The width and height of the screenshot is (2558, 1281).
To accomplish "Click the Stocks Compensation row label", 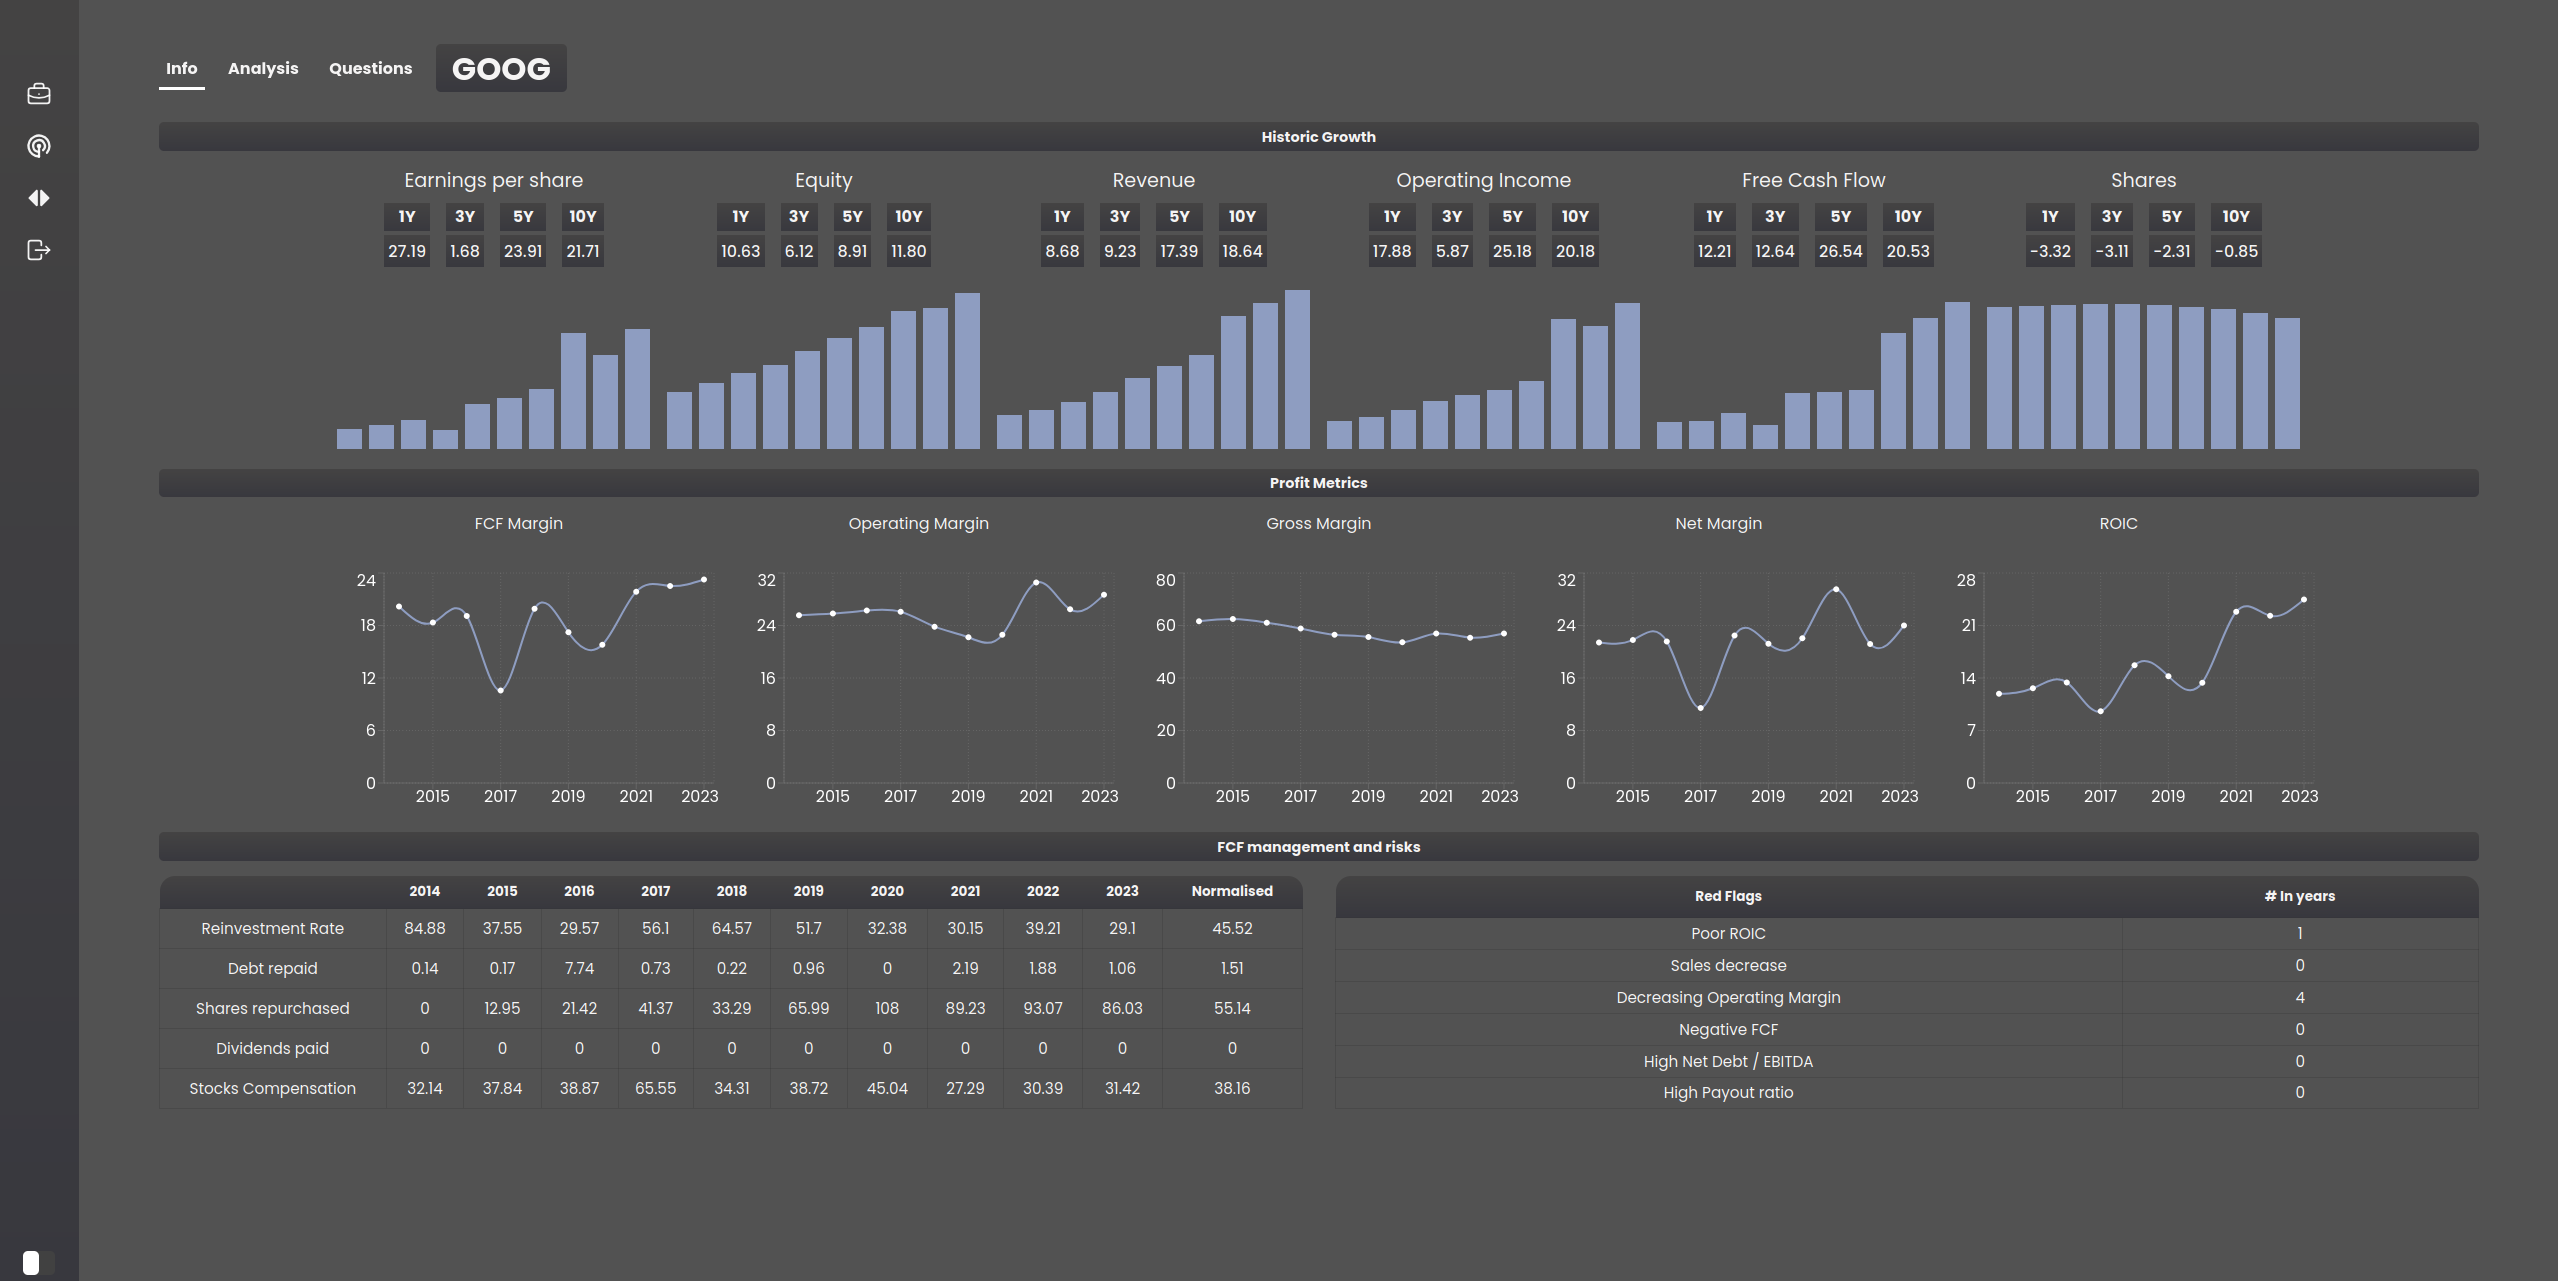I will (272, 1088).
